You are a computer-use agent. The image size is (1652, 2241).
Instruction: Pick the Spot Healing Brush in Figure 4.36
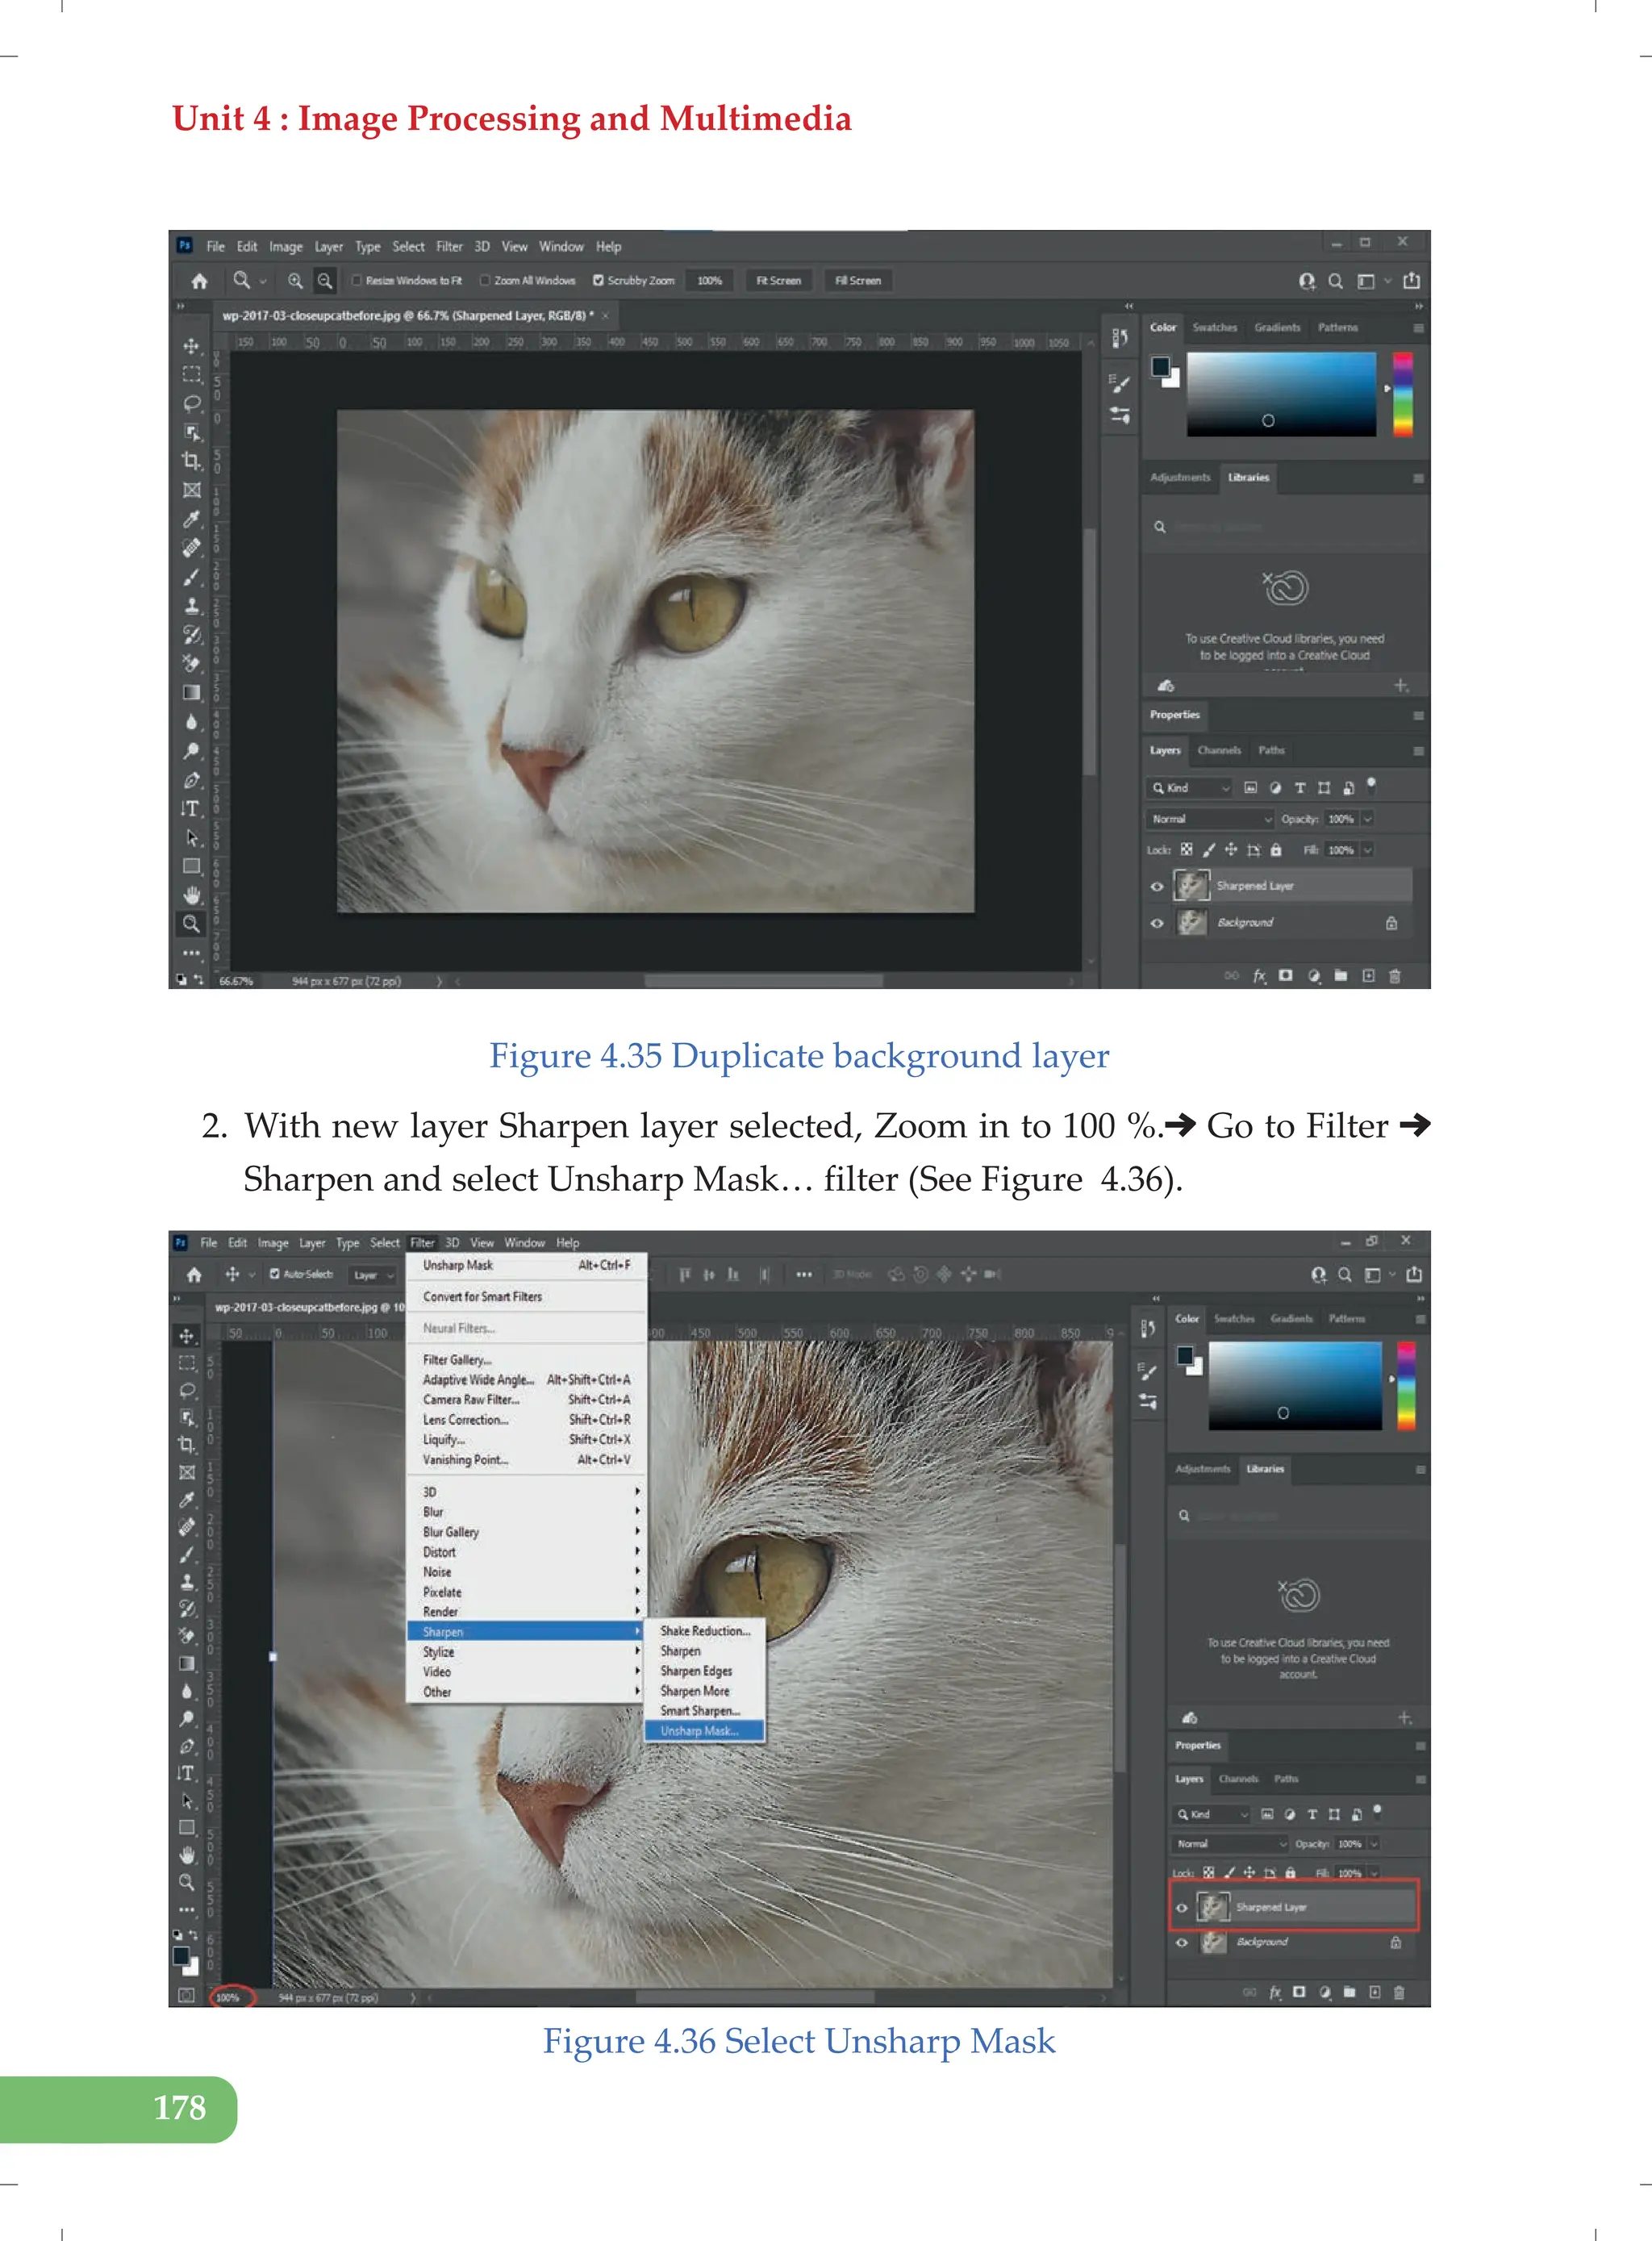coord(186,1527)
